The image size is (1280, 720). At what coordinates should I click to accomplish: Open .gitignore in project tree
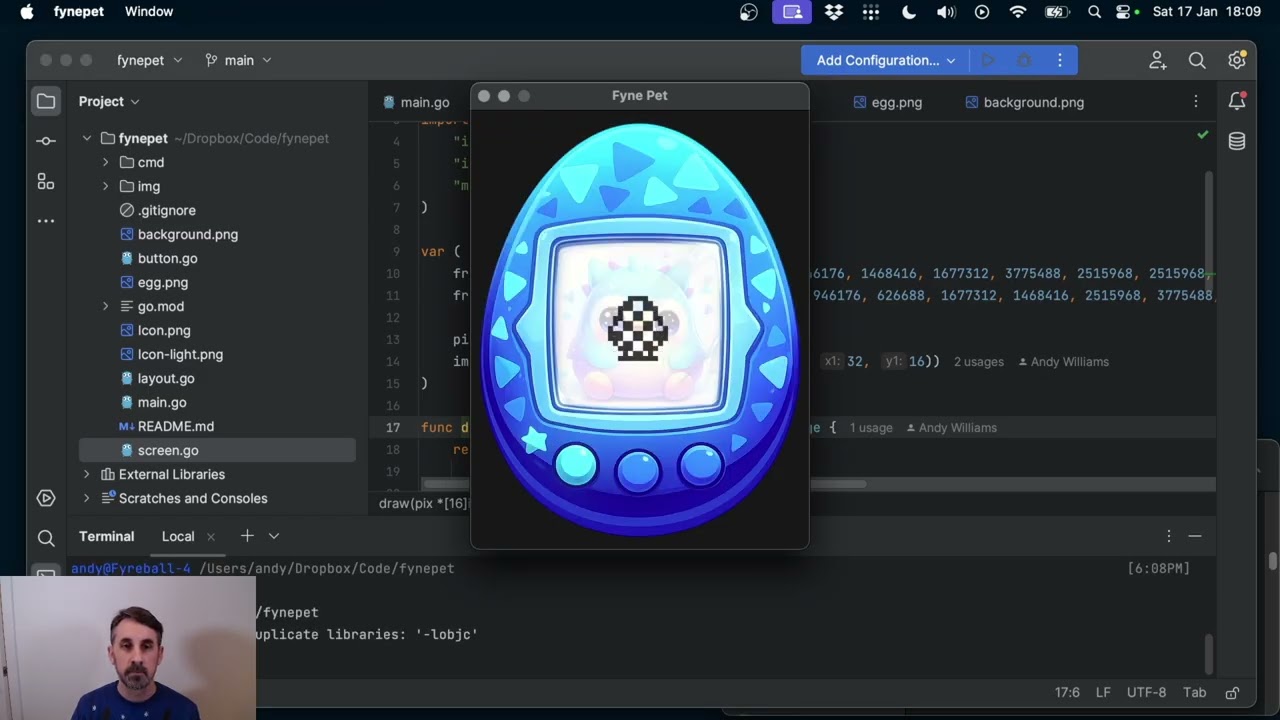tap(167, 210)
